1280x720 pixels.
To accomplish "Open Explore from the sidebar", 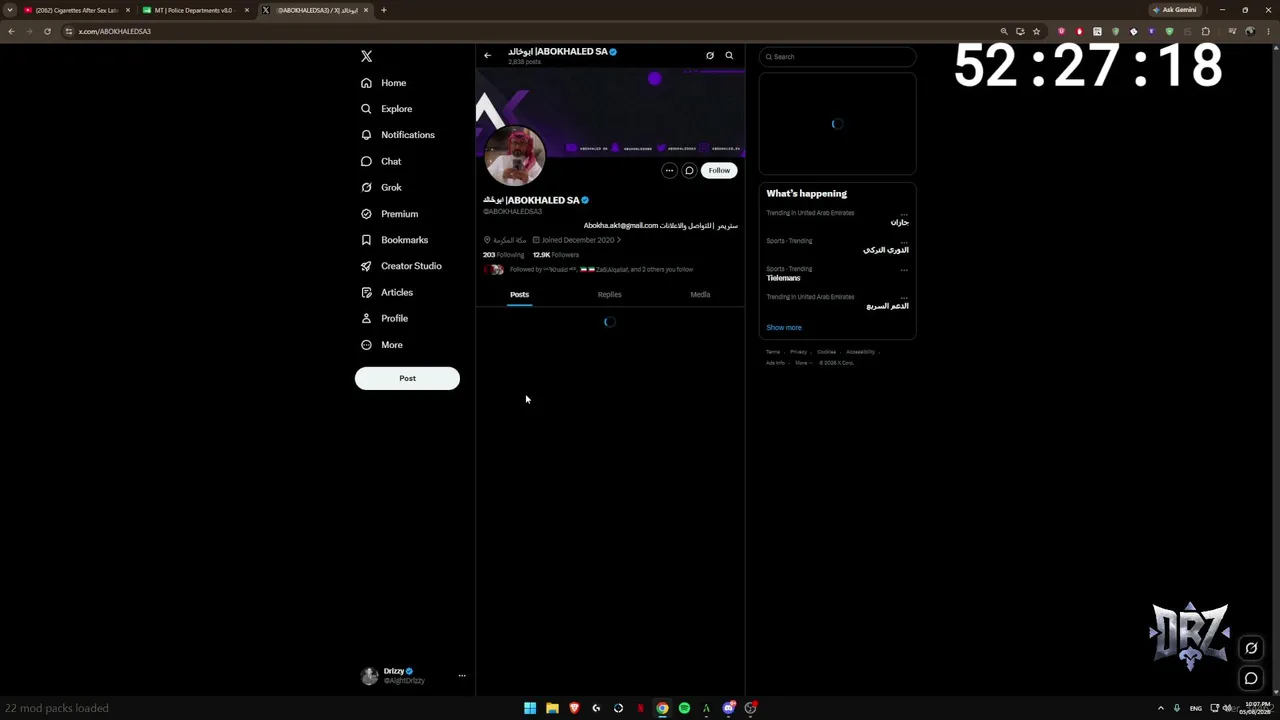I will pyautogui.click(x=386, y=109).
